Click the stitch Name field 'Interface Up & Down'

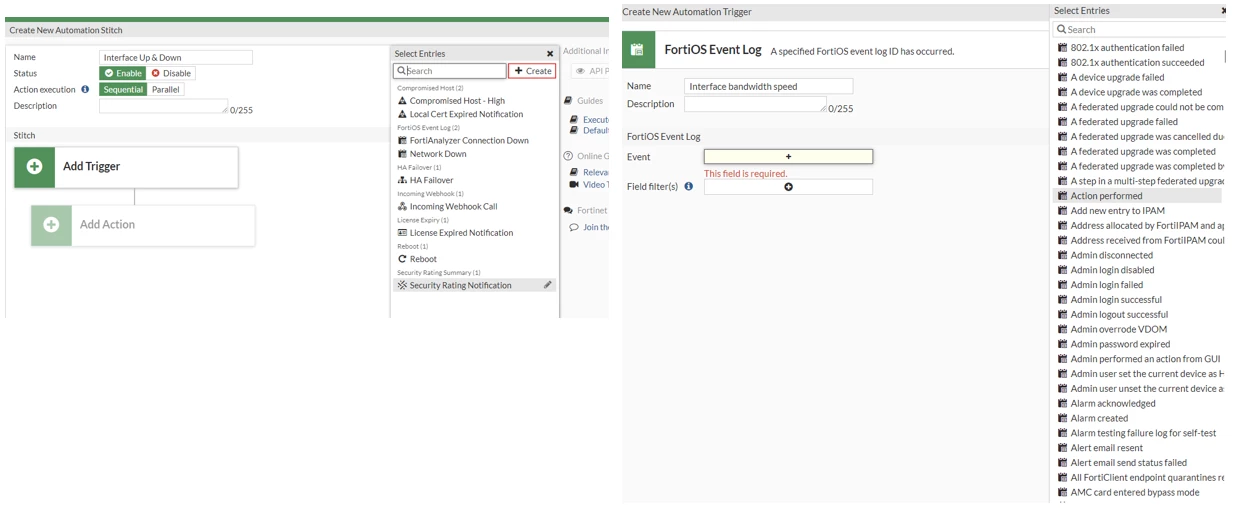[x=176, y=57]
